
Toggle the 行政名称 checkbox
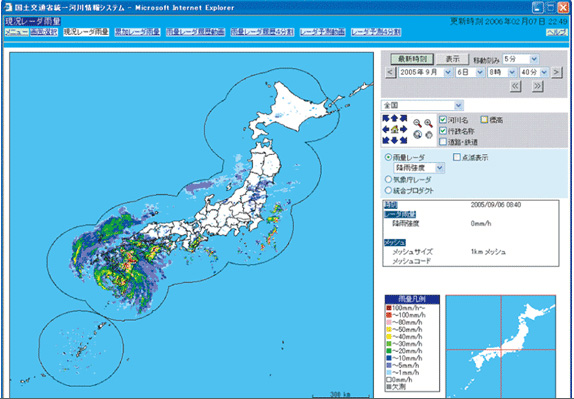(443, 131)
